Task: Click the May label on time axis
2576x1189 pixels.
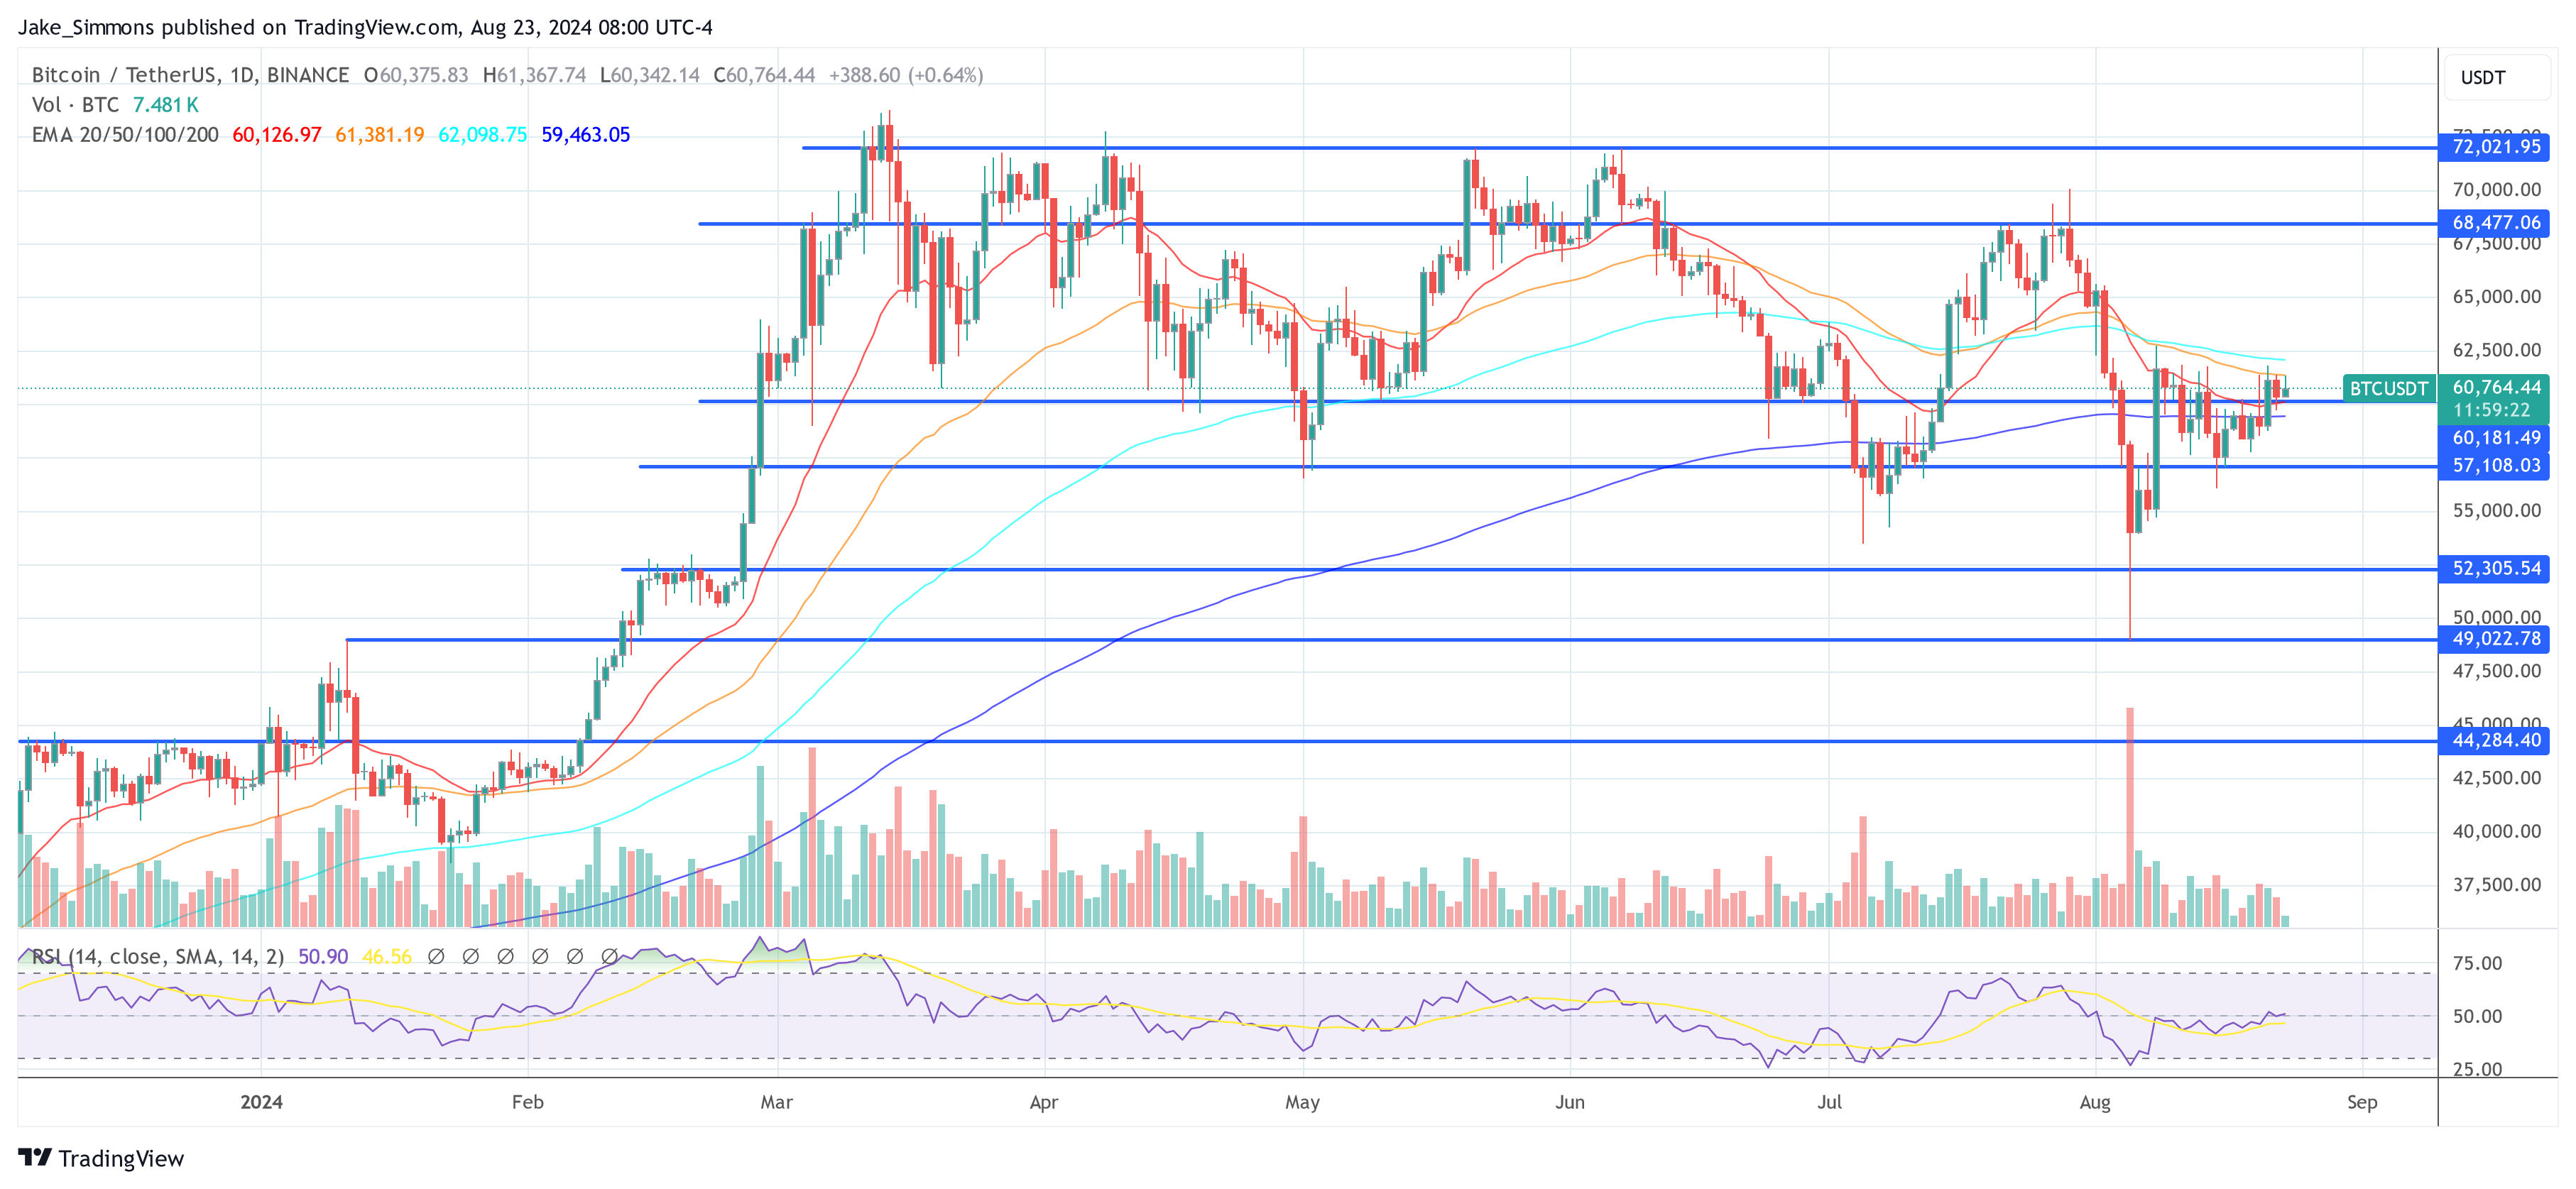Action: point(1302,1102)
